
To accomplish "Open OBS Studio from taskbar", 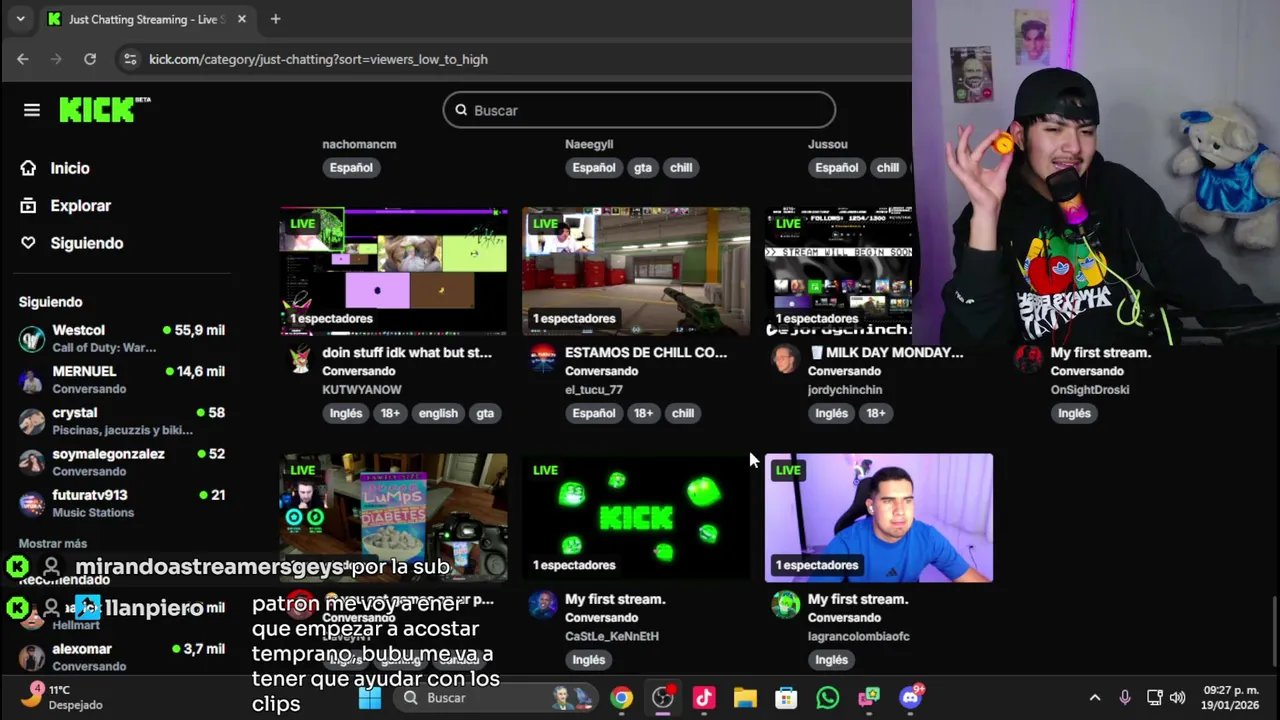I will [x=663, y=698].
